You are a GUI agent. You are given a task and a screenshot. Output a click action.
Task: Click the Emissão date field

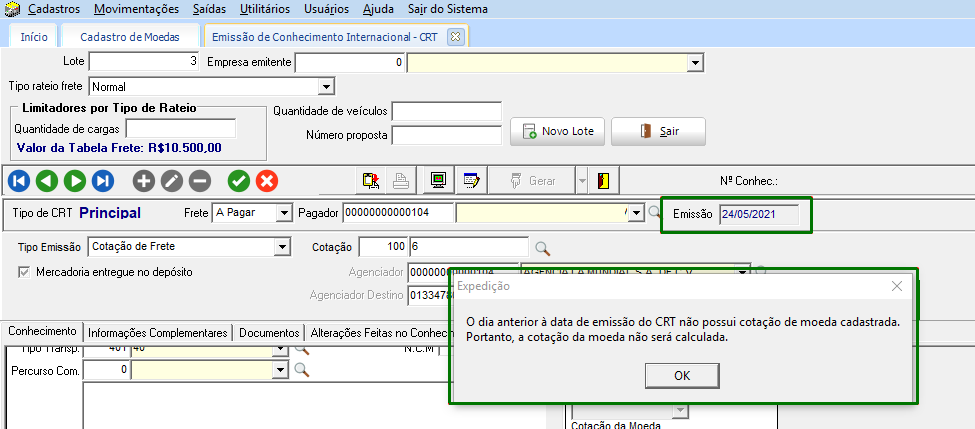click(x=759, y=214)
